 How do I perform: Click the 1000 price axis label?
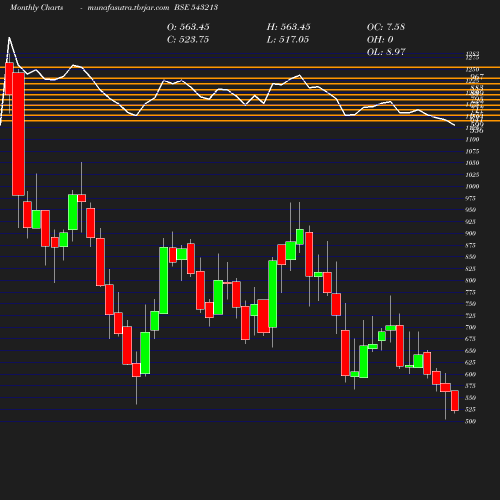click(472, 186)
